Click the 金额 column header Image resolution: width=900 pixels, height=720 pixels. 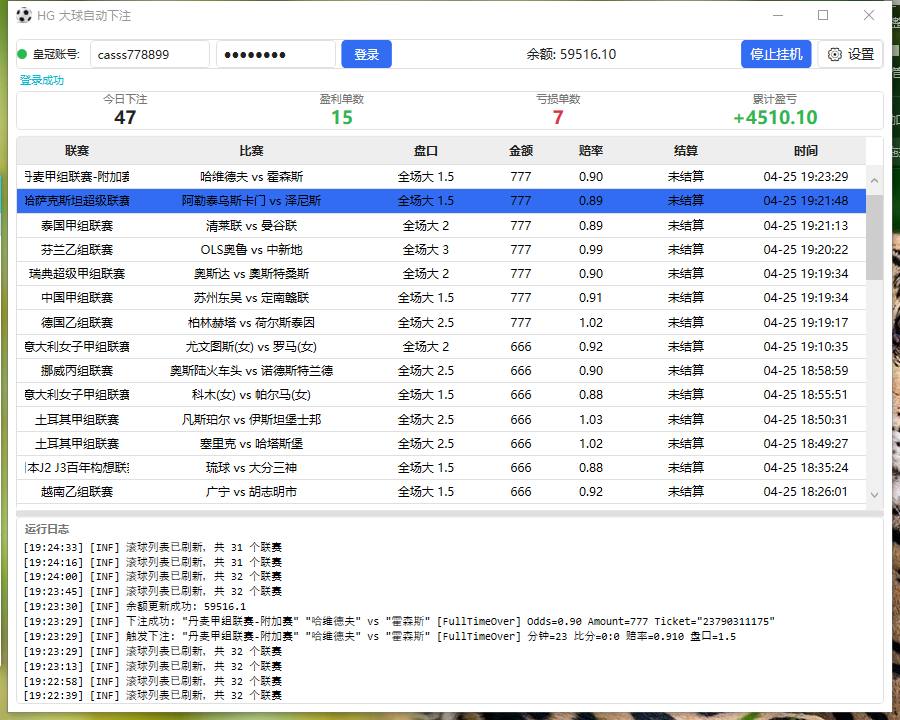pyautogui.click(x=521, y=151)
